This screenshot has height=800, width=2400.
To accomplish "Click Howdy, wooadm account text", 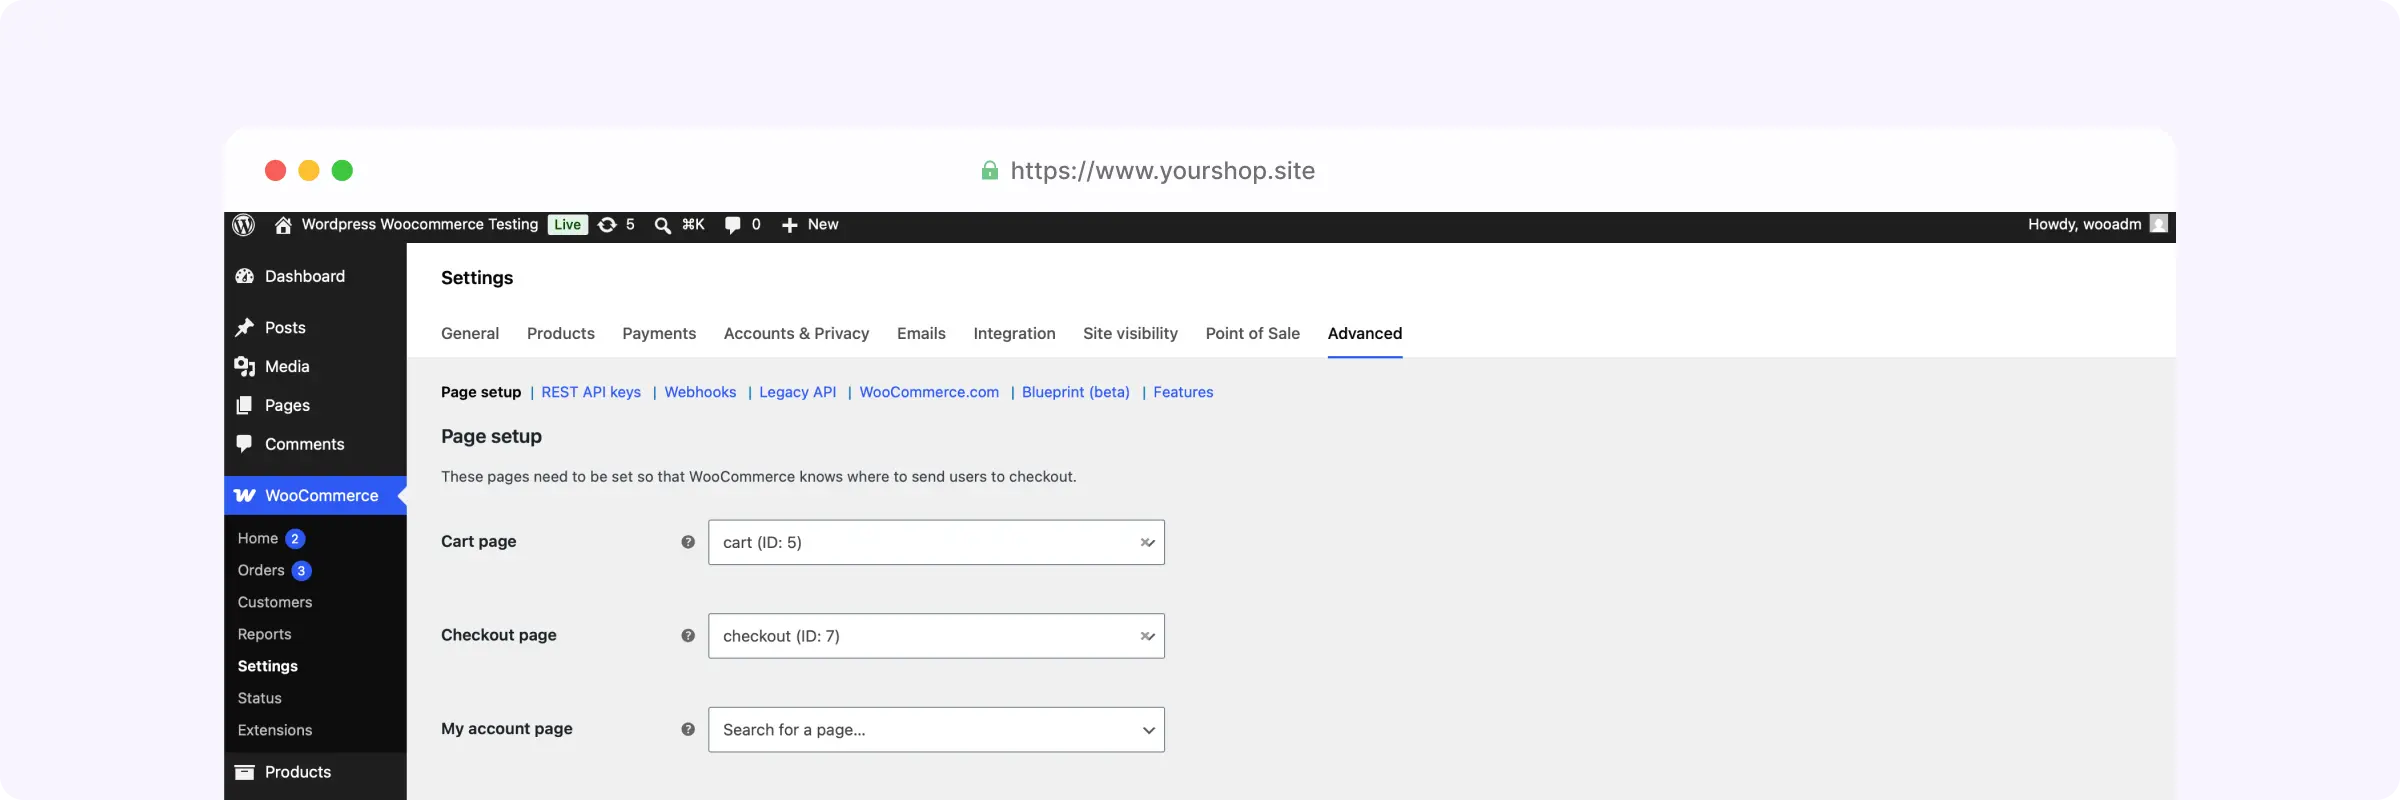I will coord(2084,224).
